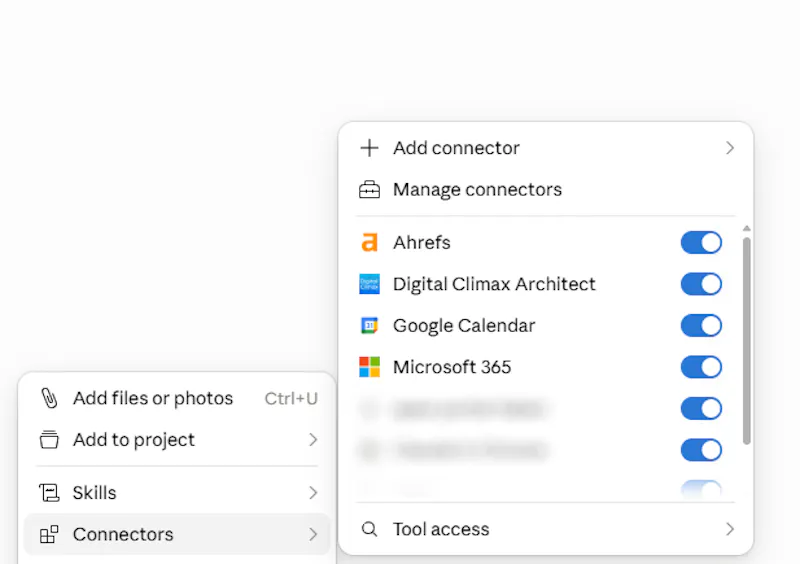The height and width of the screenshot is (564, 800).
Task: Click the Microsoft 365 label
Action: 452,367
